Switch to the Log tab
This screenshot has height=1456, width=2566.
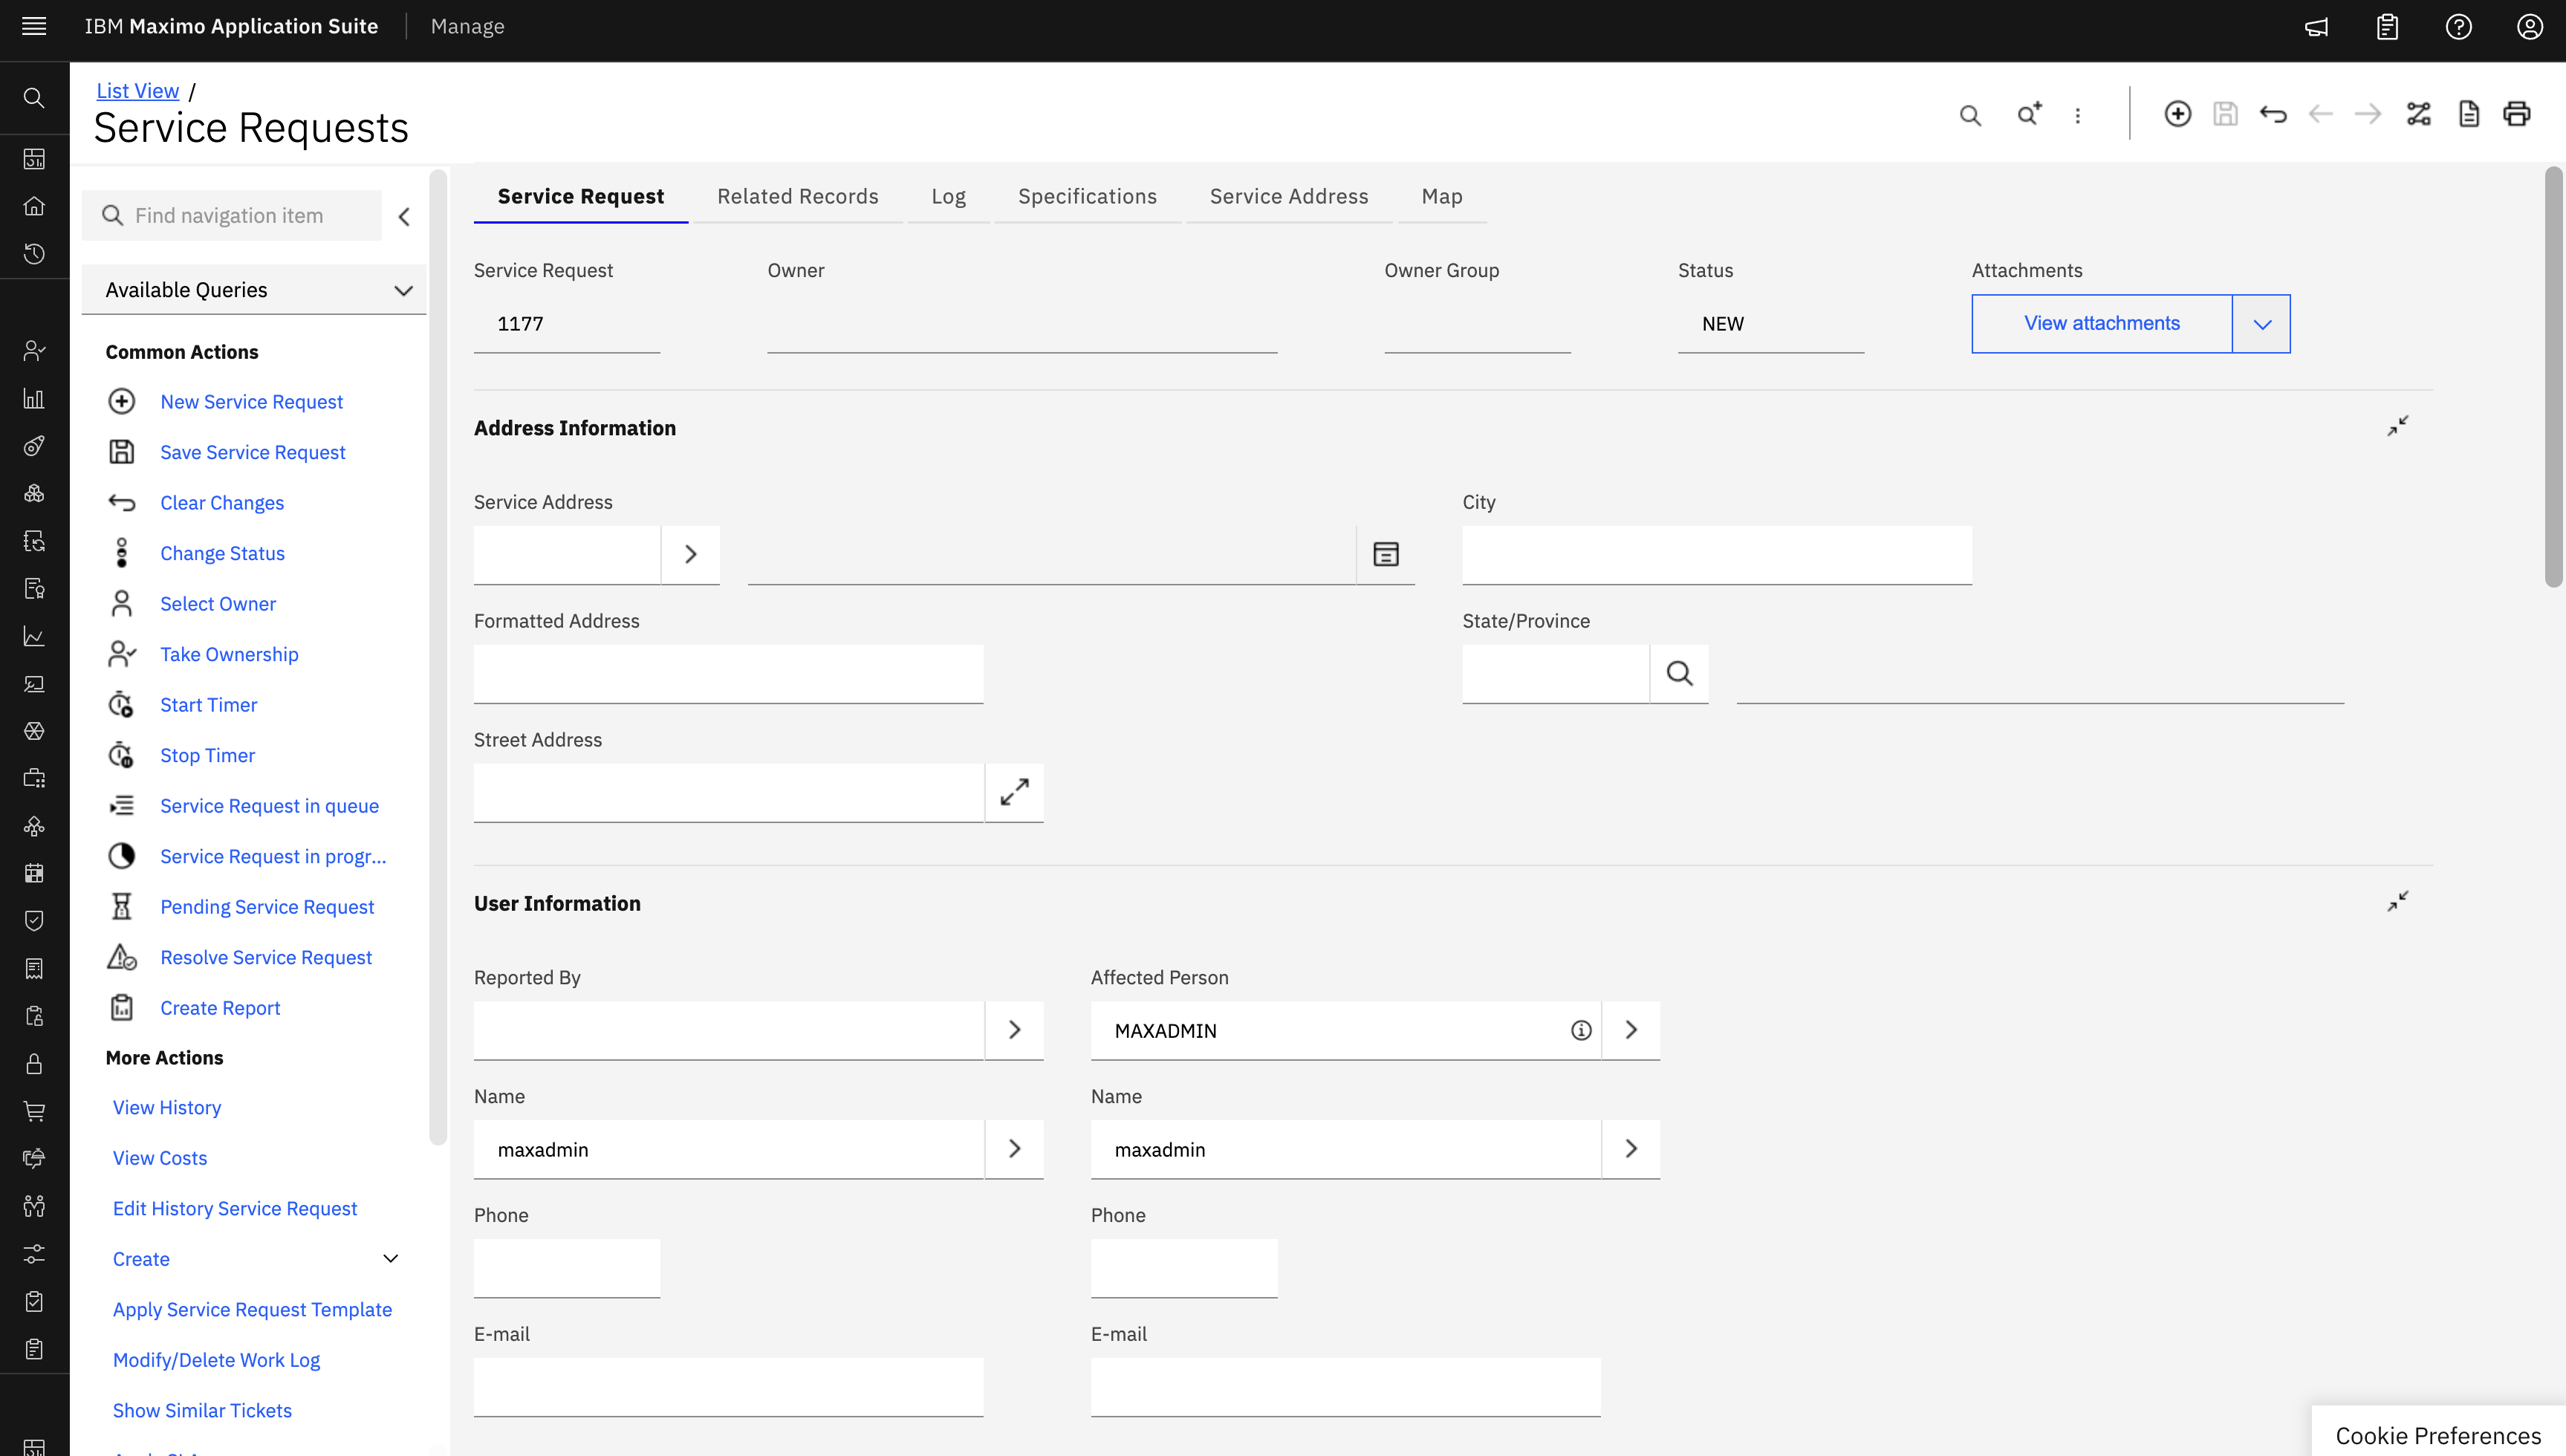coord(949,196)
